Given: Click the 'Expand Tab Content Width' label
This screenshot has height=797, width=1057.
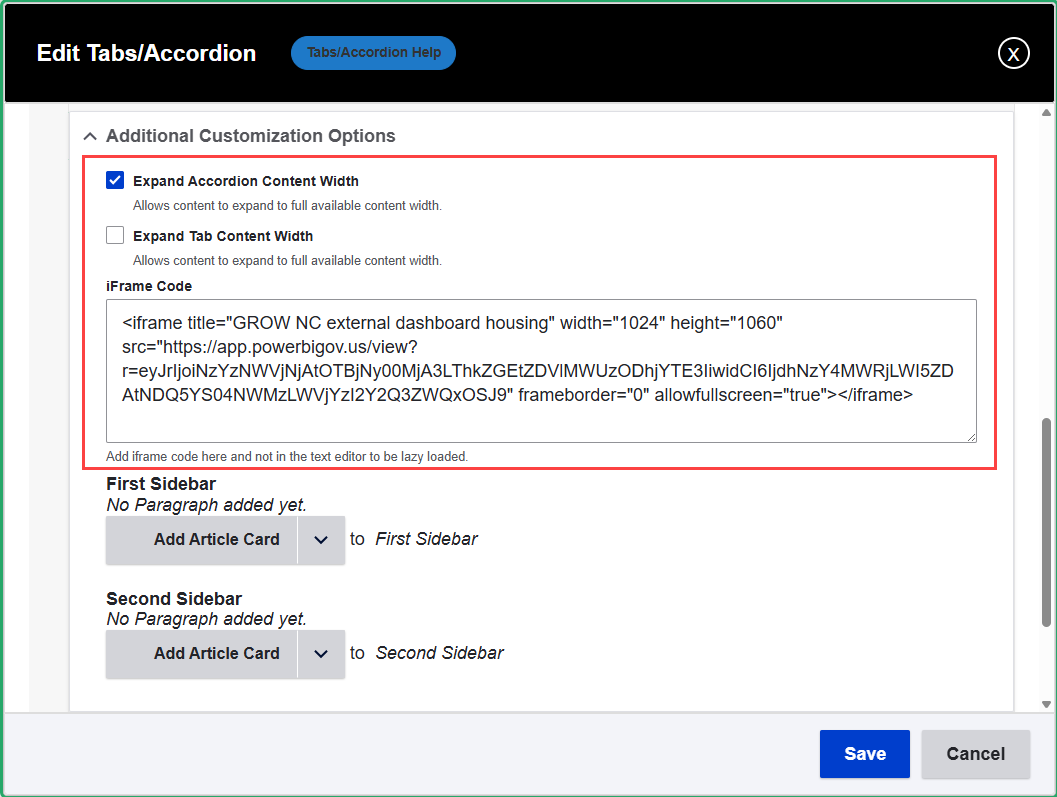Looking at the screenshot, I should [223, 236].
